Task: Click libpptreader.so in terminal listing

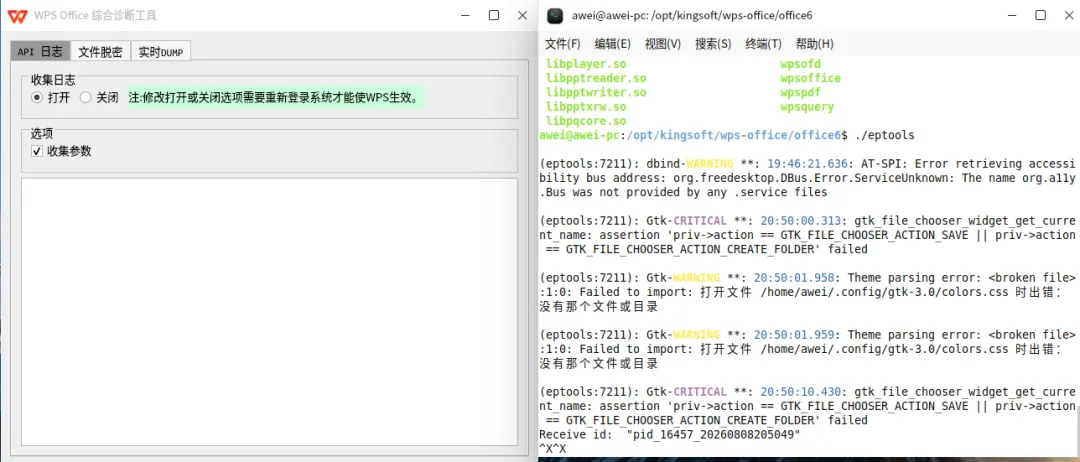Action: pyautogui.click(x=596, y=78)
